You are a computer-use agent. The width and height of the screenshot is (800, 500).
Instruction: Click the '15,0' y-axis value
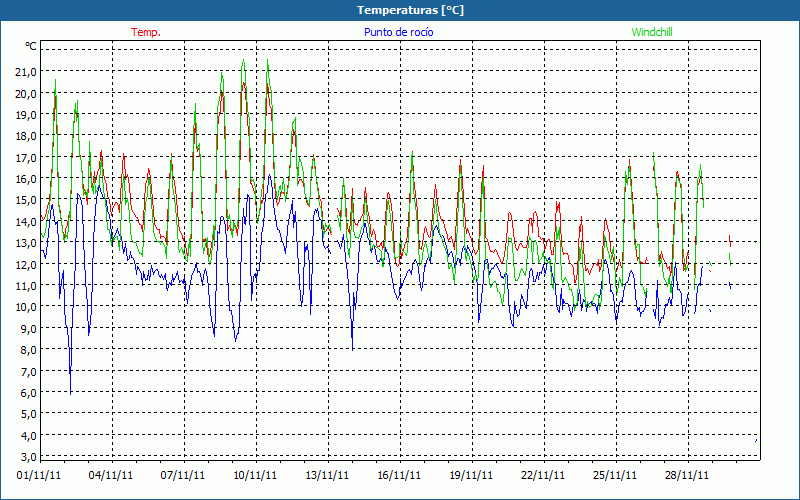pyautogui.click(x=27, y=200)
